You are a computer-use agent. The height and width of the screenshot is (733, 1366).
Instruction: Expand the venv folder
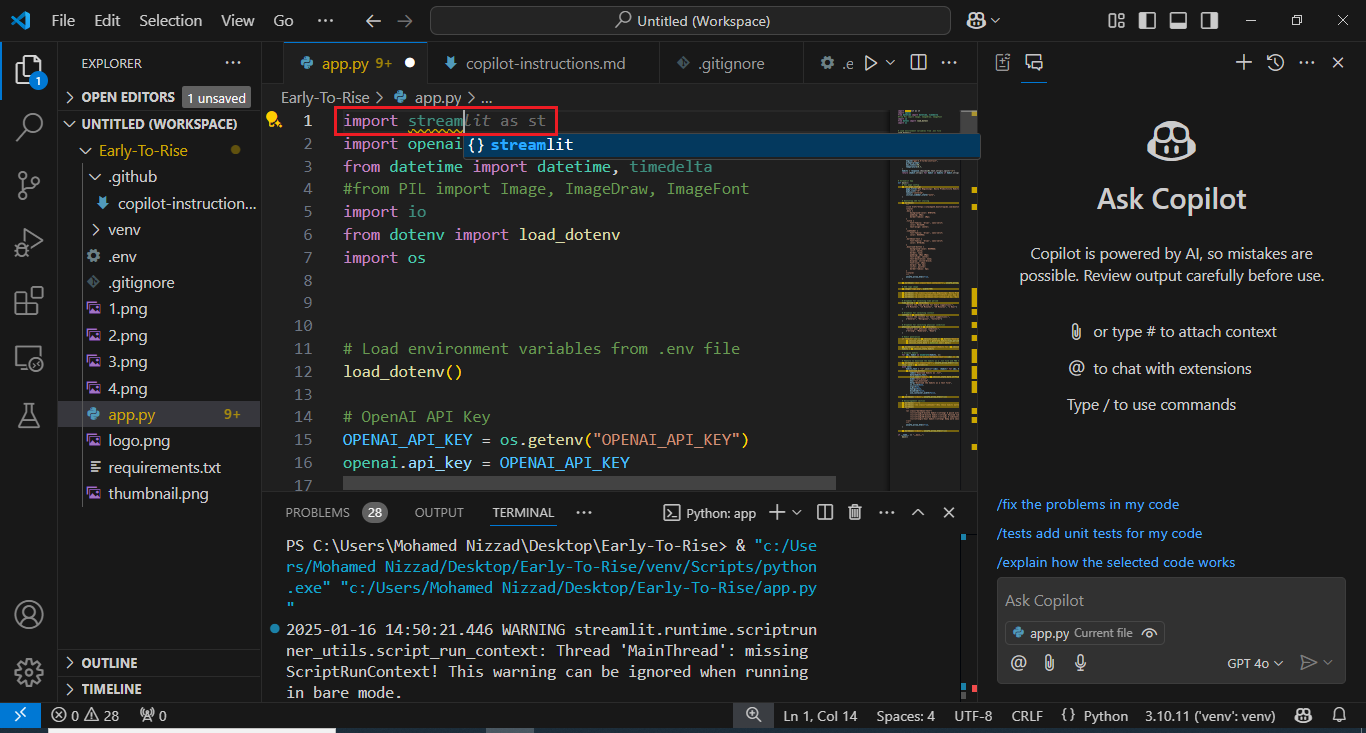(158, 229)
